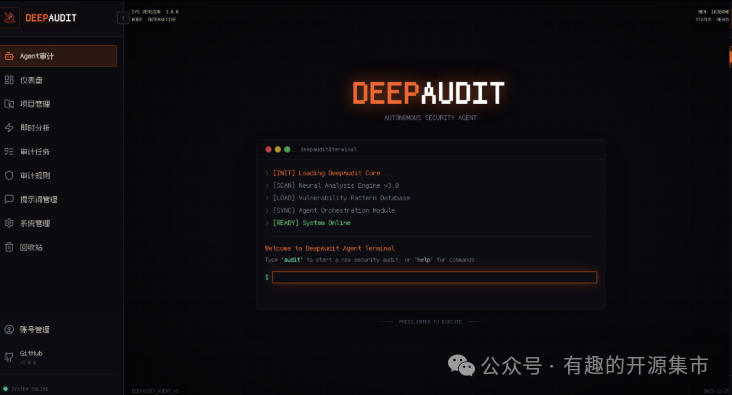The height and width of the screenshot is (395, 732).
Task: Click "Welcome to DeepAudit Agent Terminal" text
Action: coord(330,248)
